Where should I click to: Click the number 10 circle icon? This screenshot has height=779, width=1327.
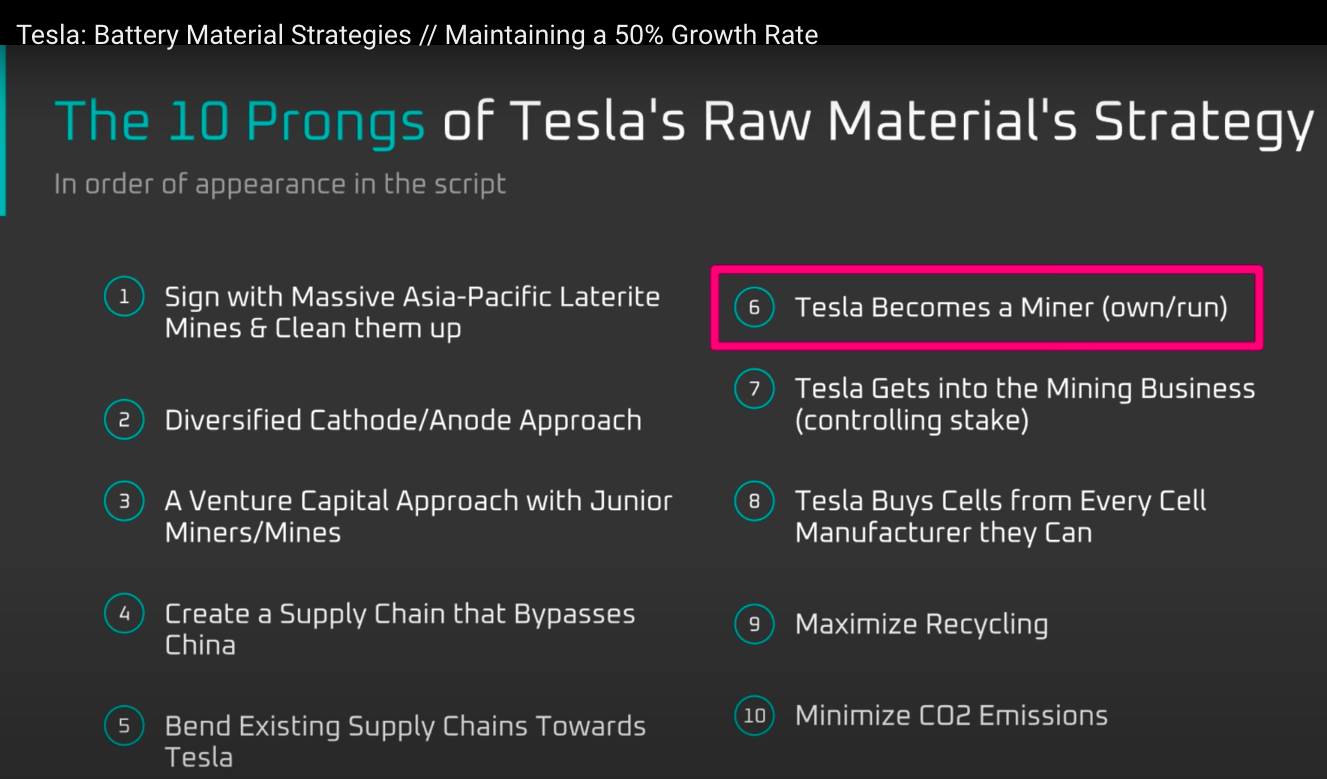click(x=754, y=716)
